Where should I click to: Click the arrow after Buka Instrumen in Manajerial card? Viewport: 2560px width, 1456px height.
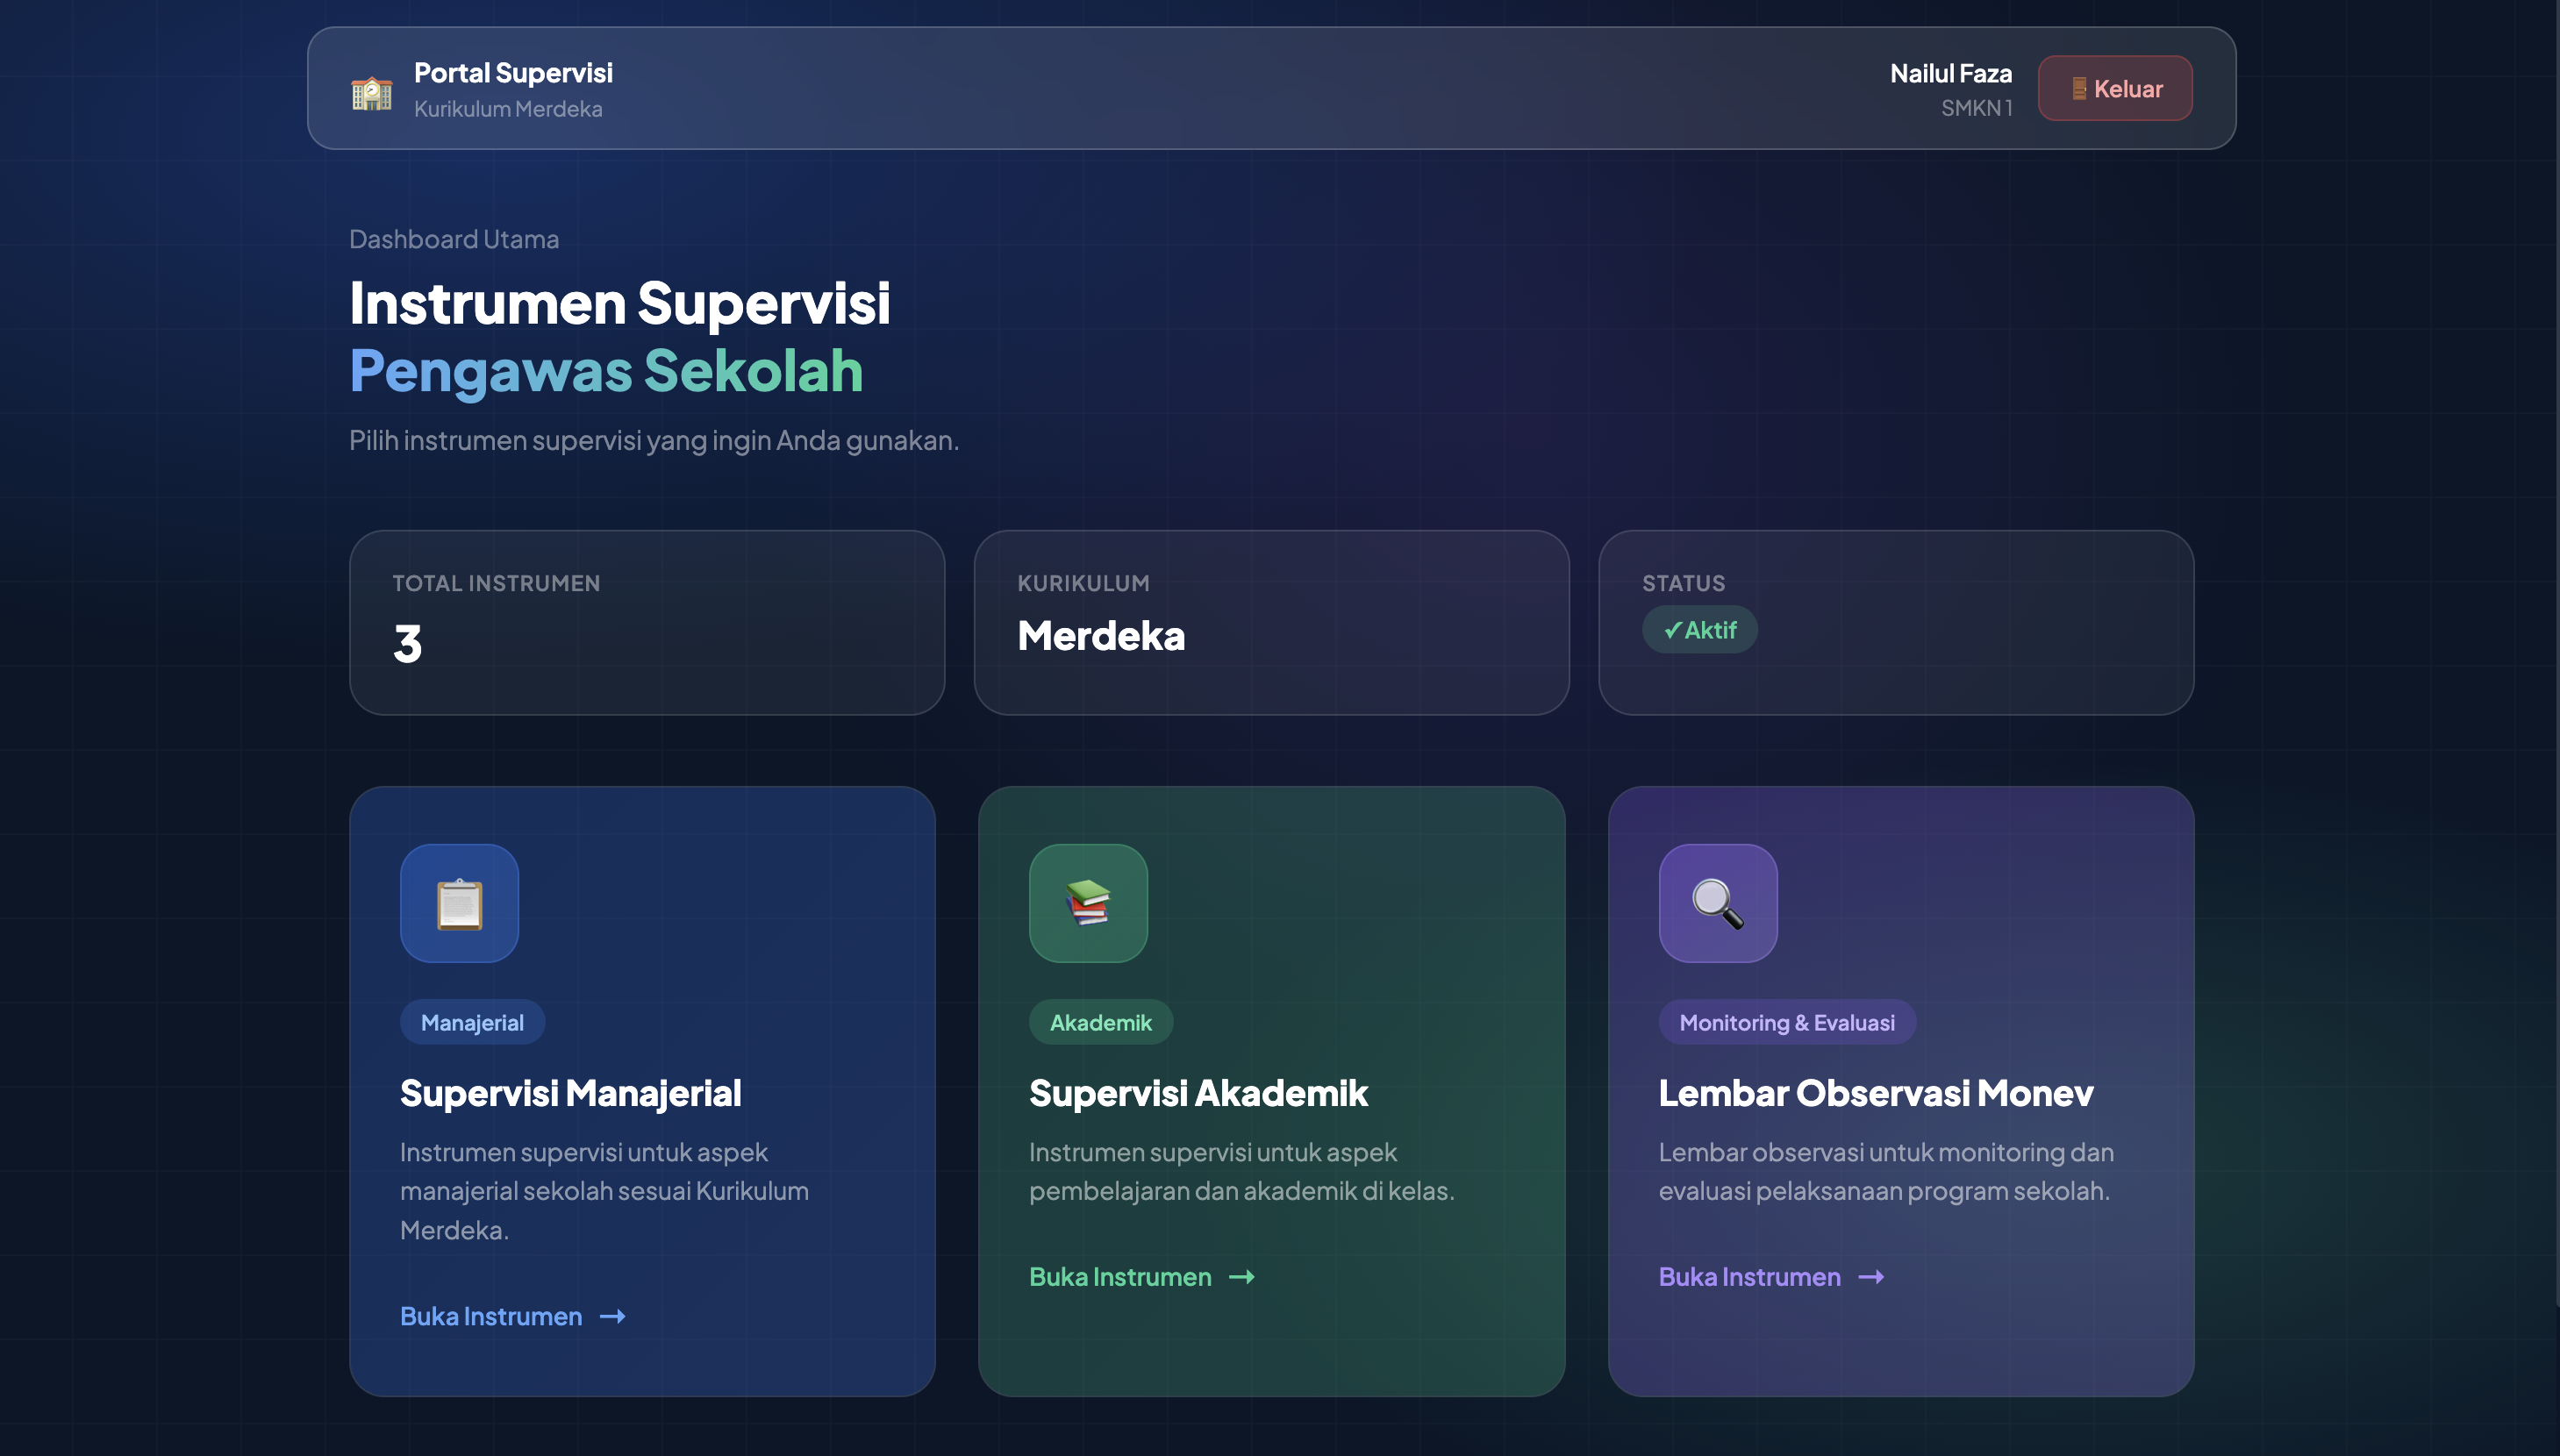[613, 1316]
